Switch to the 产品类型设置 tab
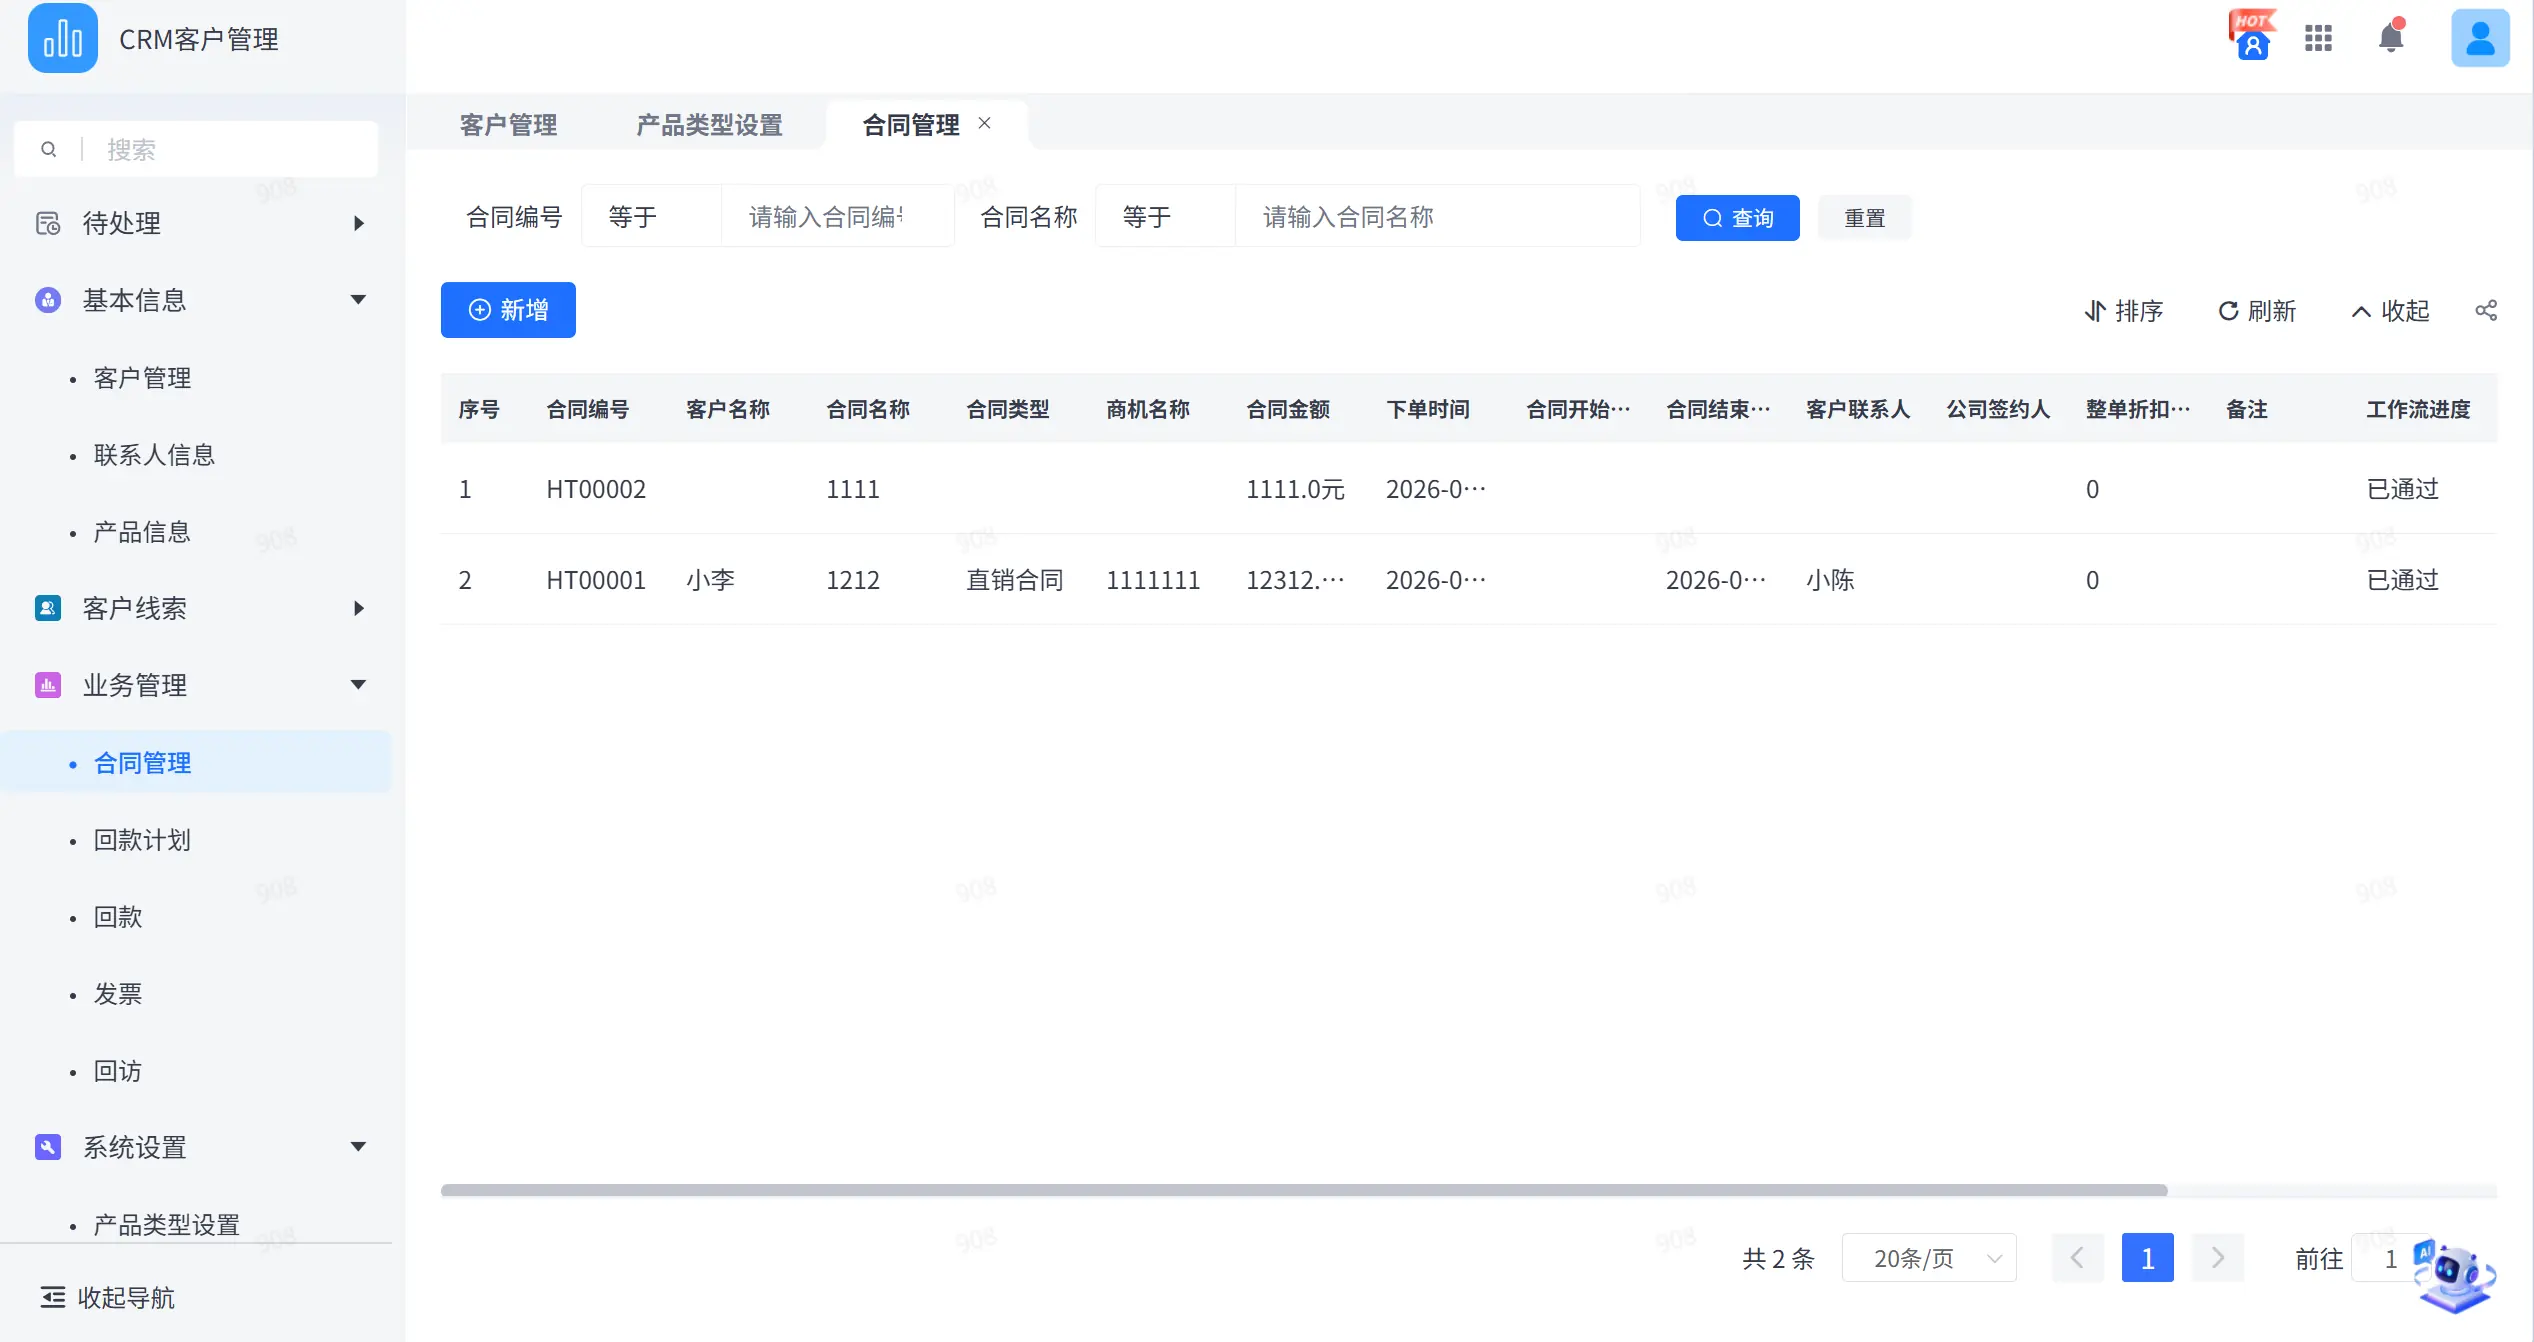 pyautogui.click(x=710, y=125)
